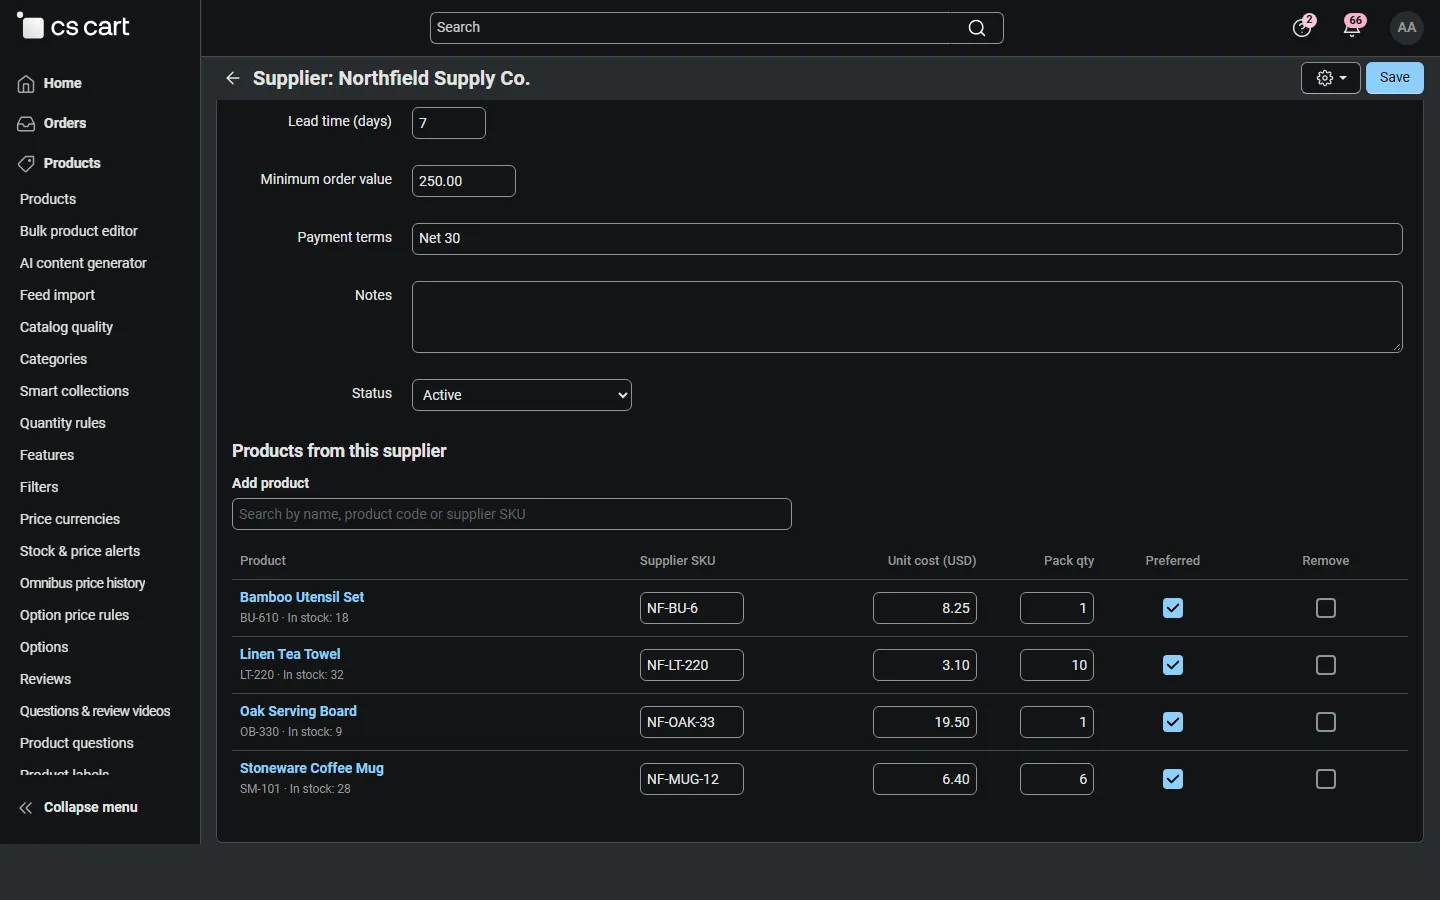Check Remove for Linen Tea Towel
The width and height of the screenshot is (1440, 900).
pyautogui.click(x=1326, y=665)
